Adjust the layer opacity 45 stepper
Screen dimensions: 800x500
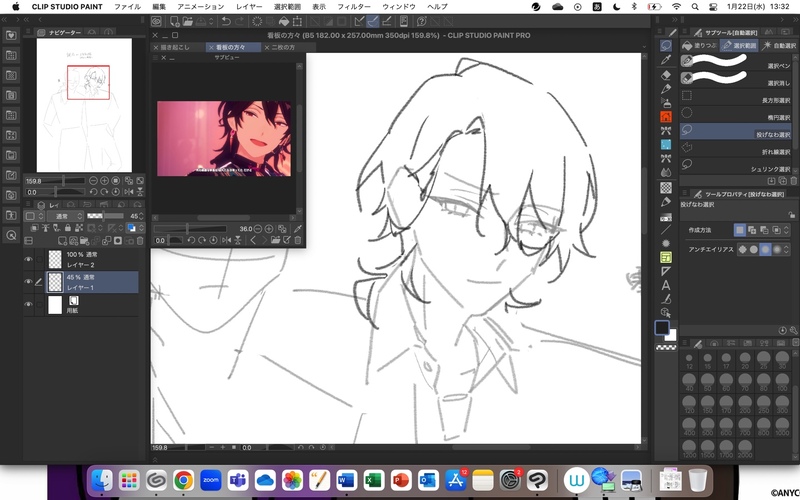141,216
